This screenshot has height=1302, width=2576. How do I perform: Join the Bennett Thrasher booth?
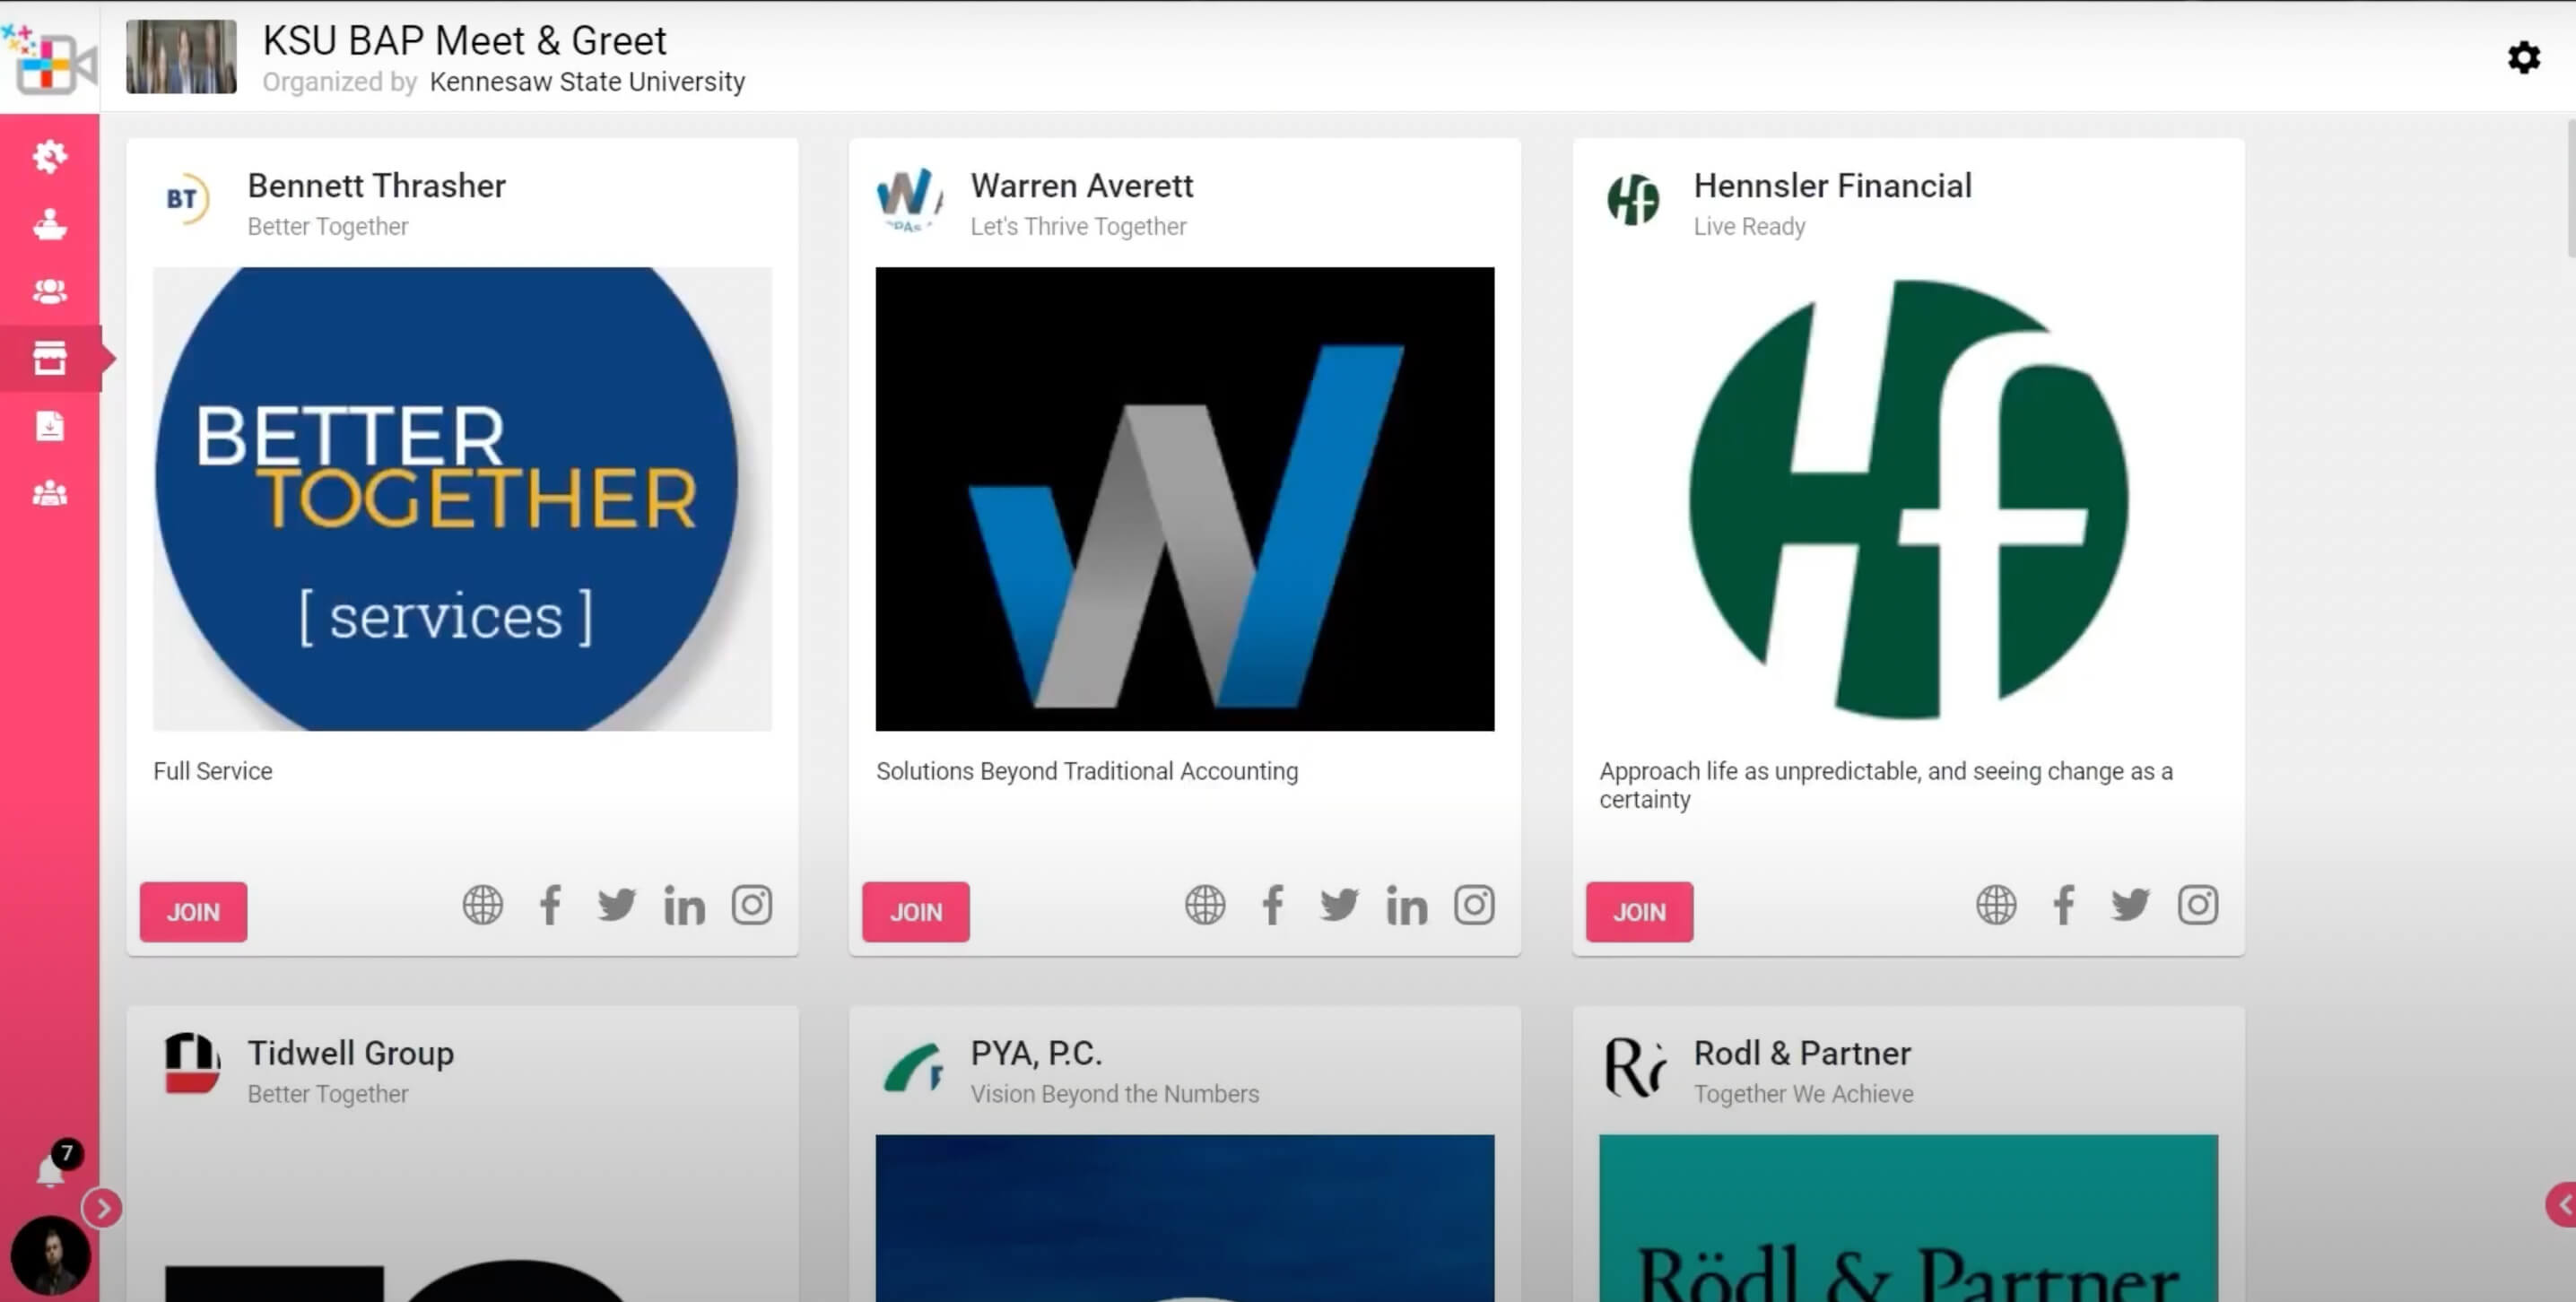click(193, 911)
